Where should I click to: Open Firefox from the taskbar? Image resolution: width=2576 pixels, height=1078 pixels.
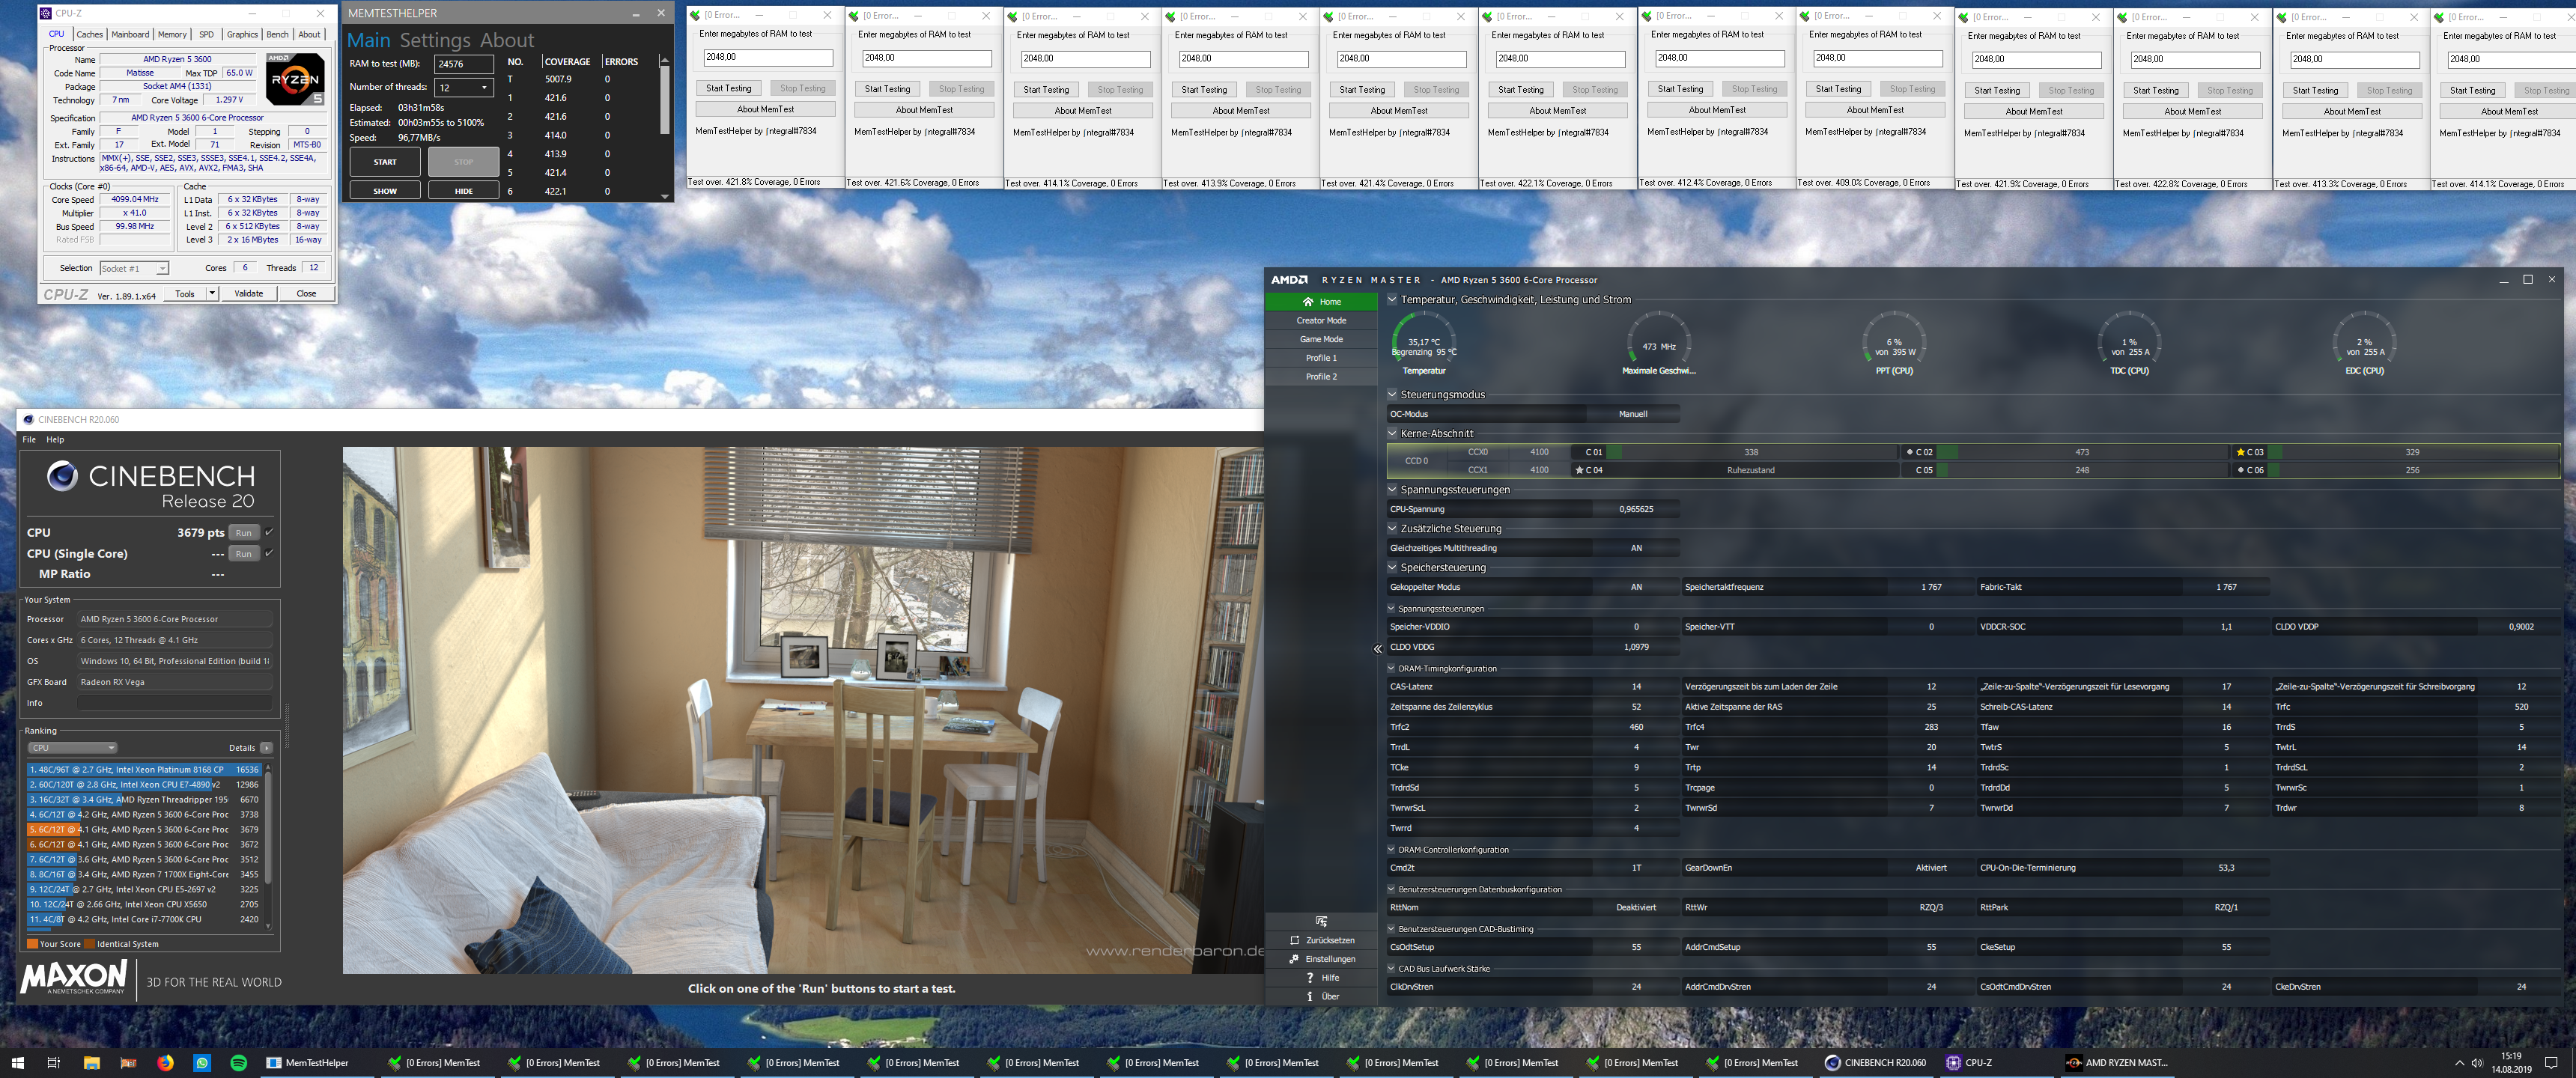pyautogui.click(x=165, y=1063)
